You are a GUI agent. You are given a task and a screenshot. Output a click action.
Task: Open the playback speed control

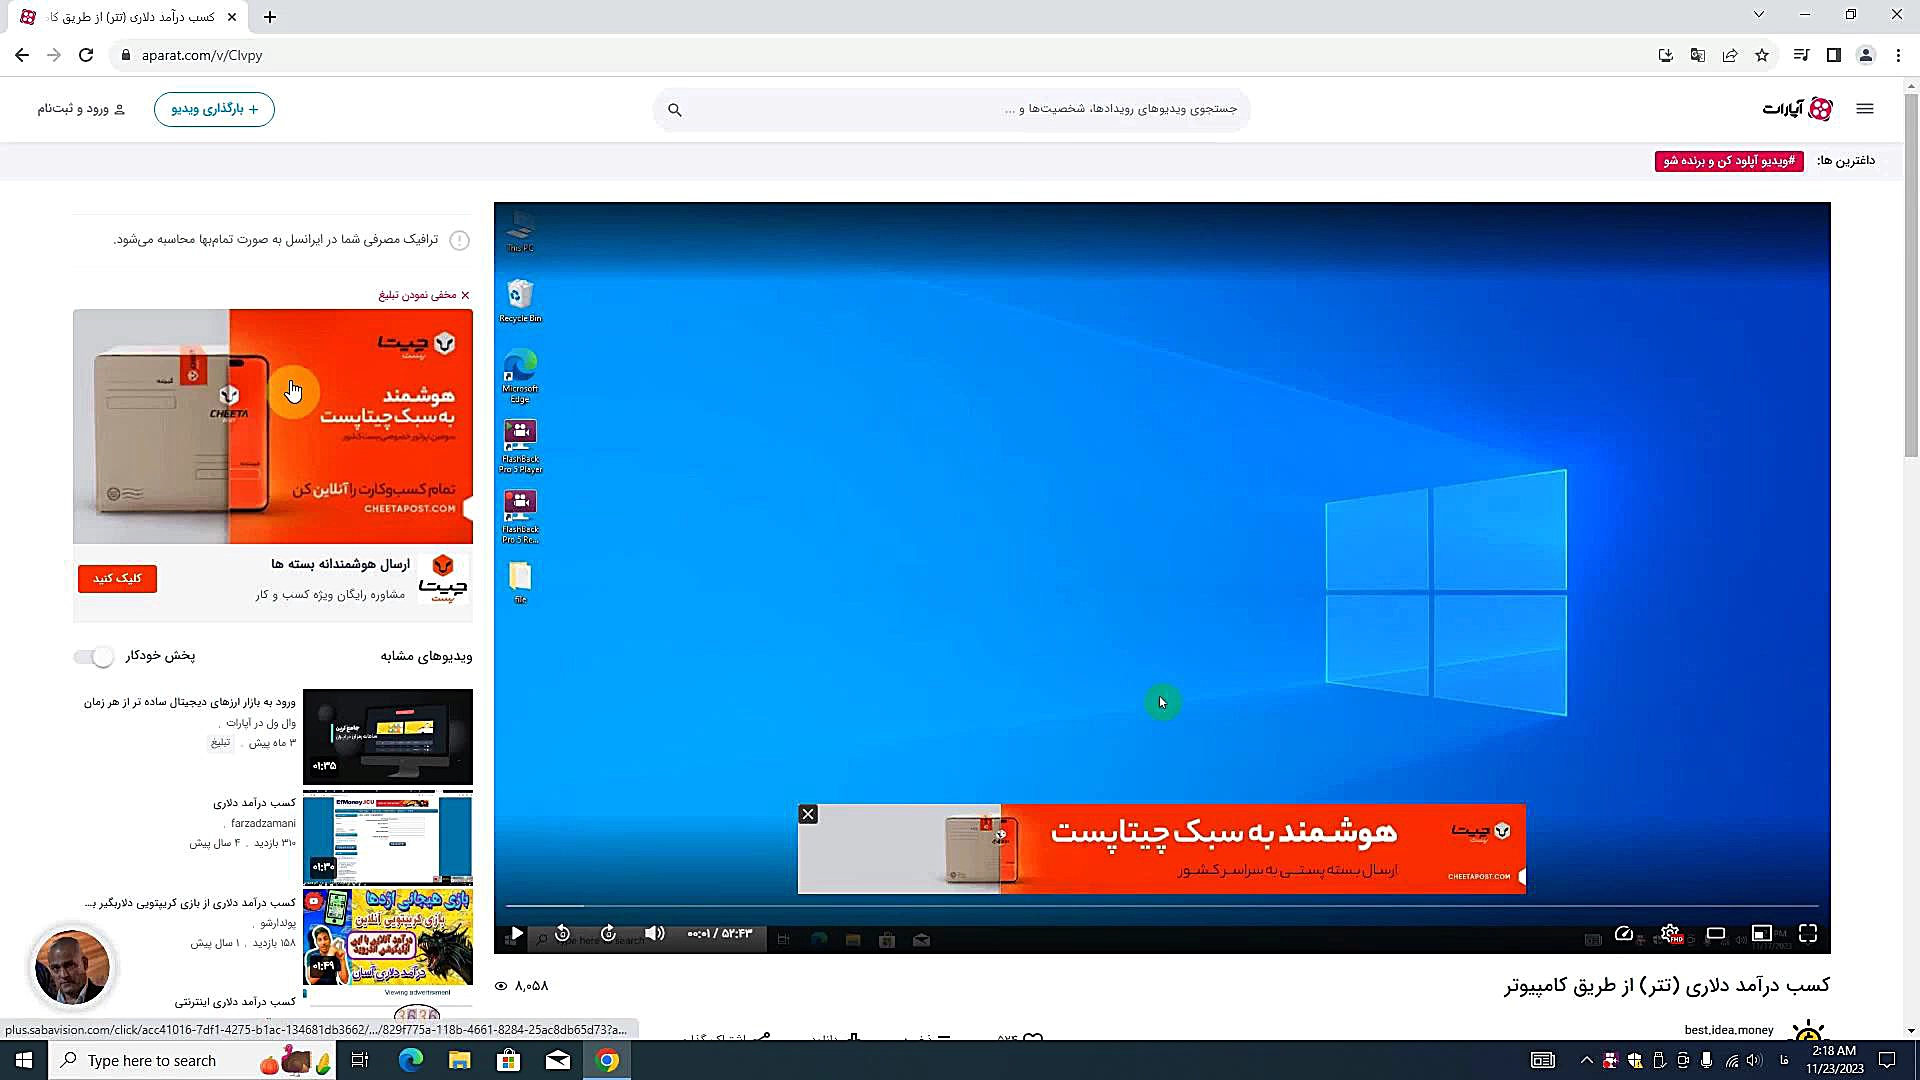1624,934
